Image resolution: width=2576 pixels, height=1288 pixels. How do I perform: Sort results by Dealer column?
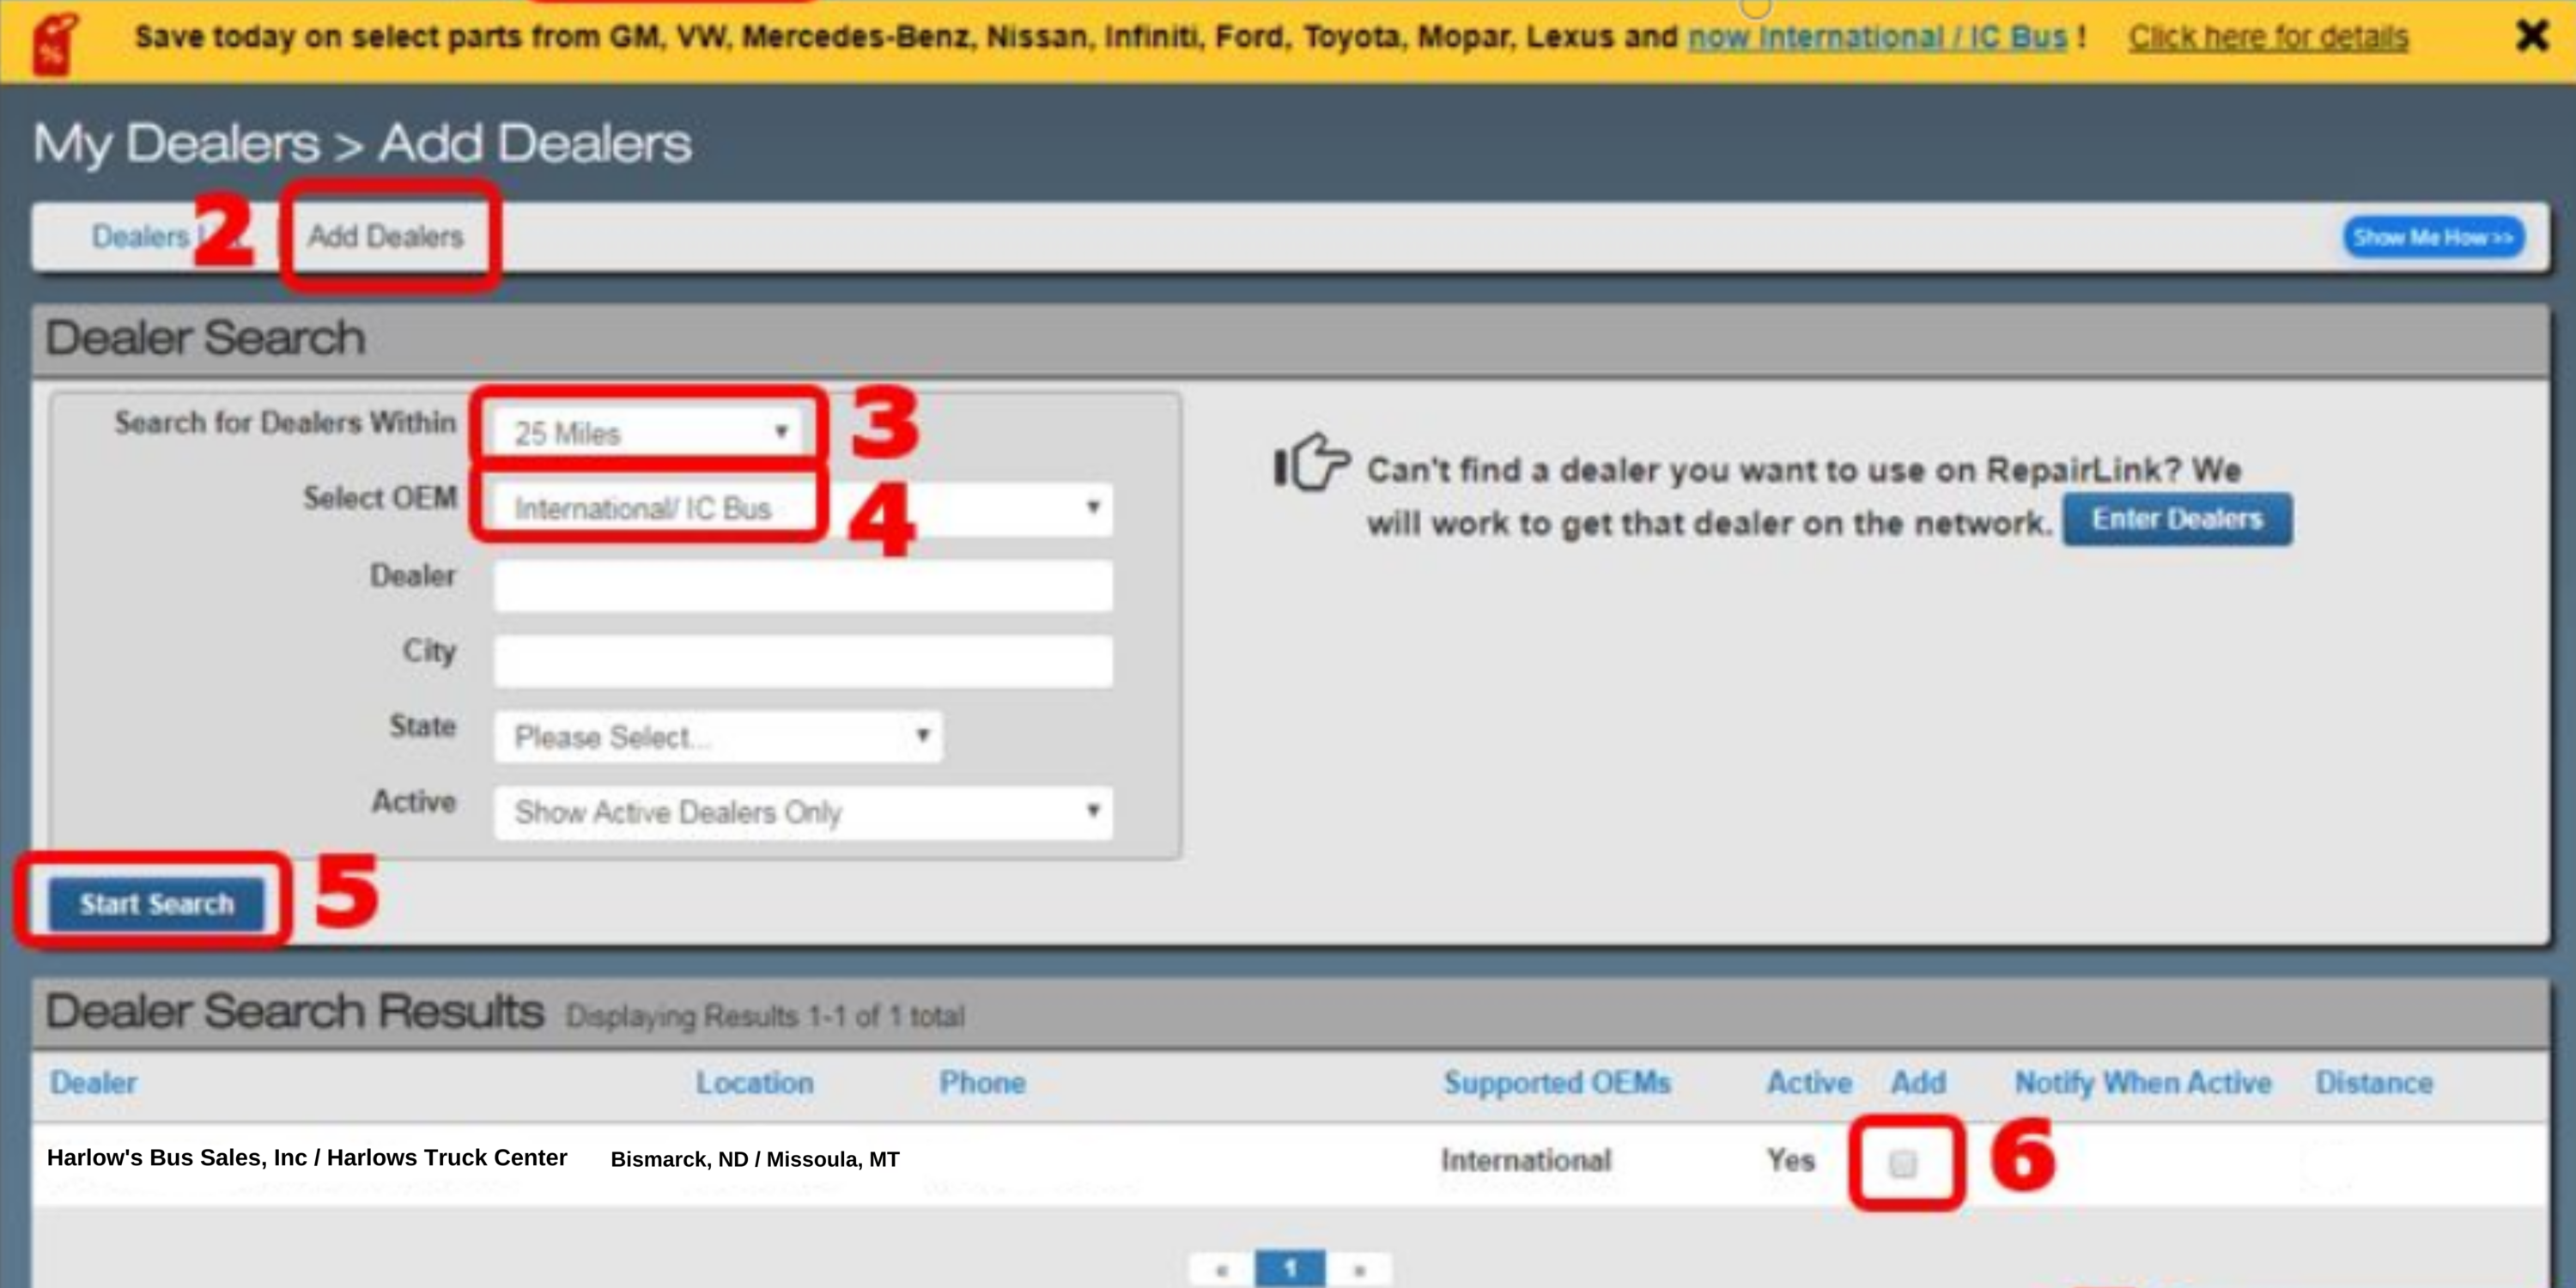(93, 1083)
